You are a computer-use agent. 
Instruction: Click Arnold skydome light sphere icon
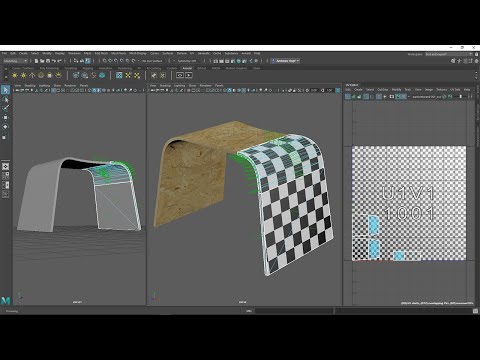[x=41, y=76]
